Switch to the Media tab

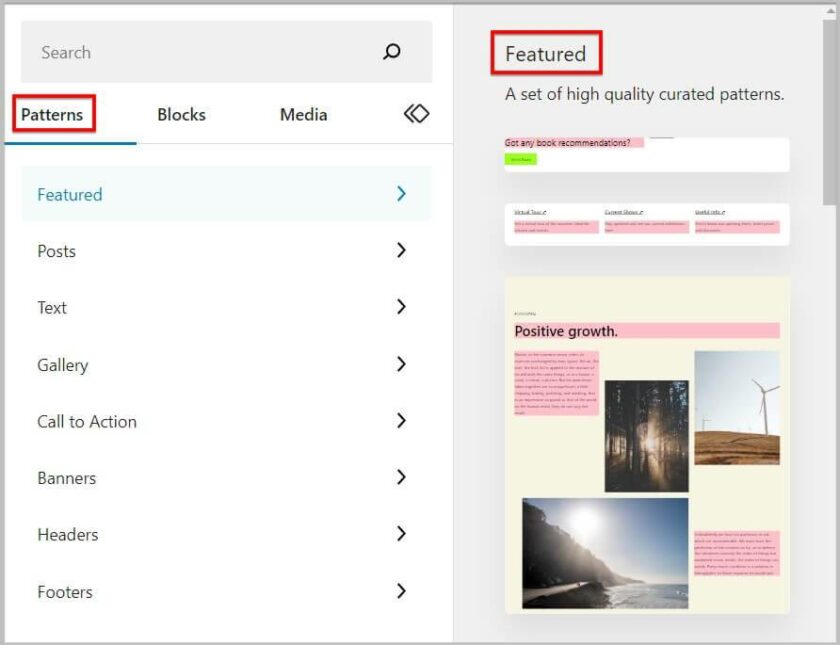point(302,114)
